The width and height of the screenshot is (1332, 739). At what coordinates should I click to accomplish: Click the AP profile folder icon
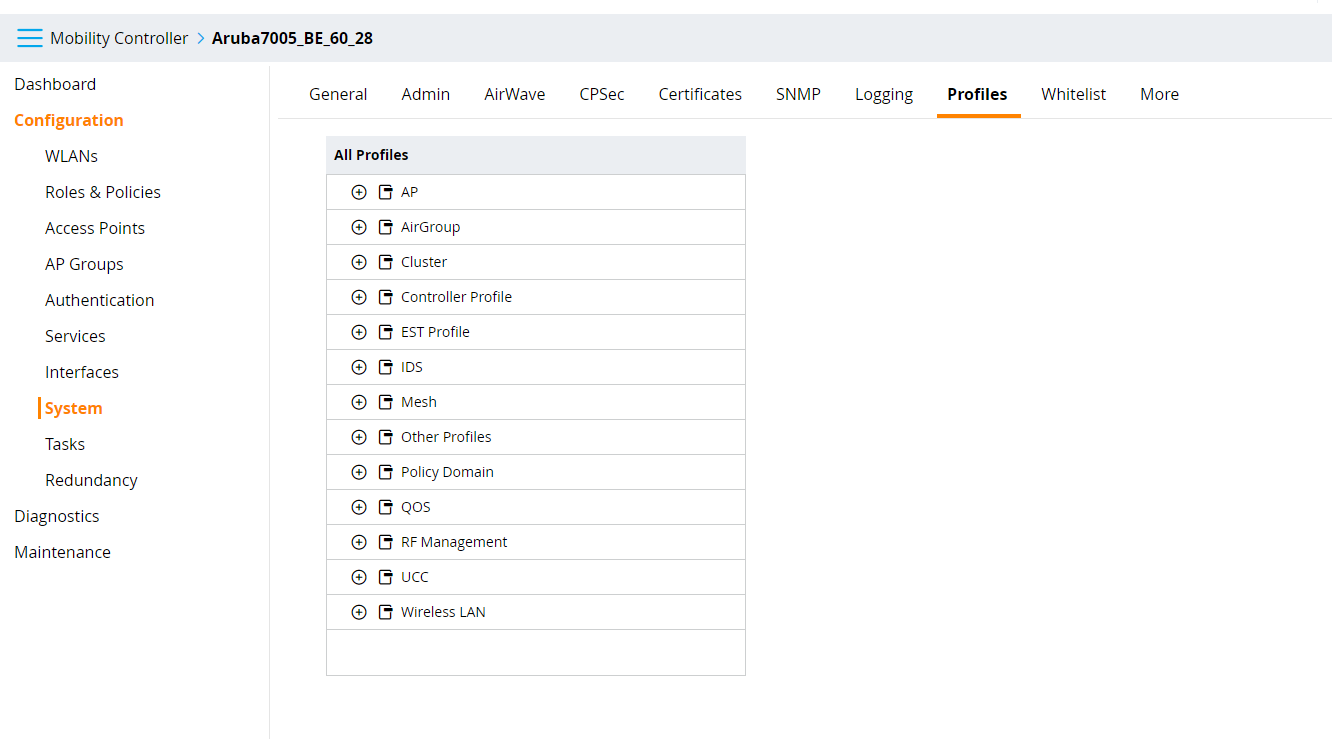(x=386, y=192)
